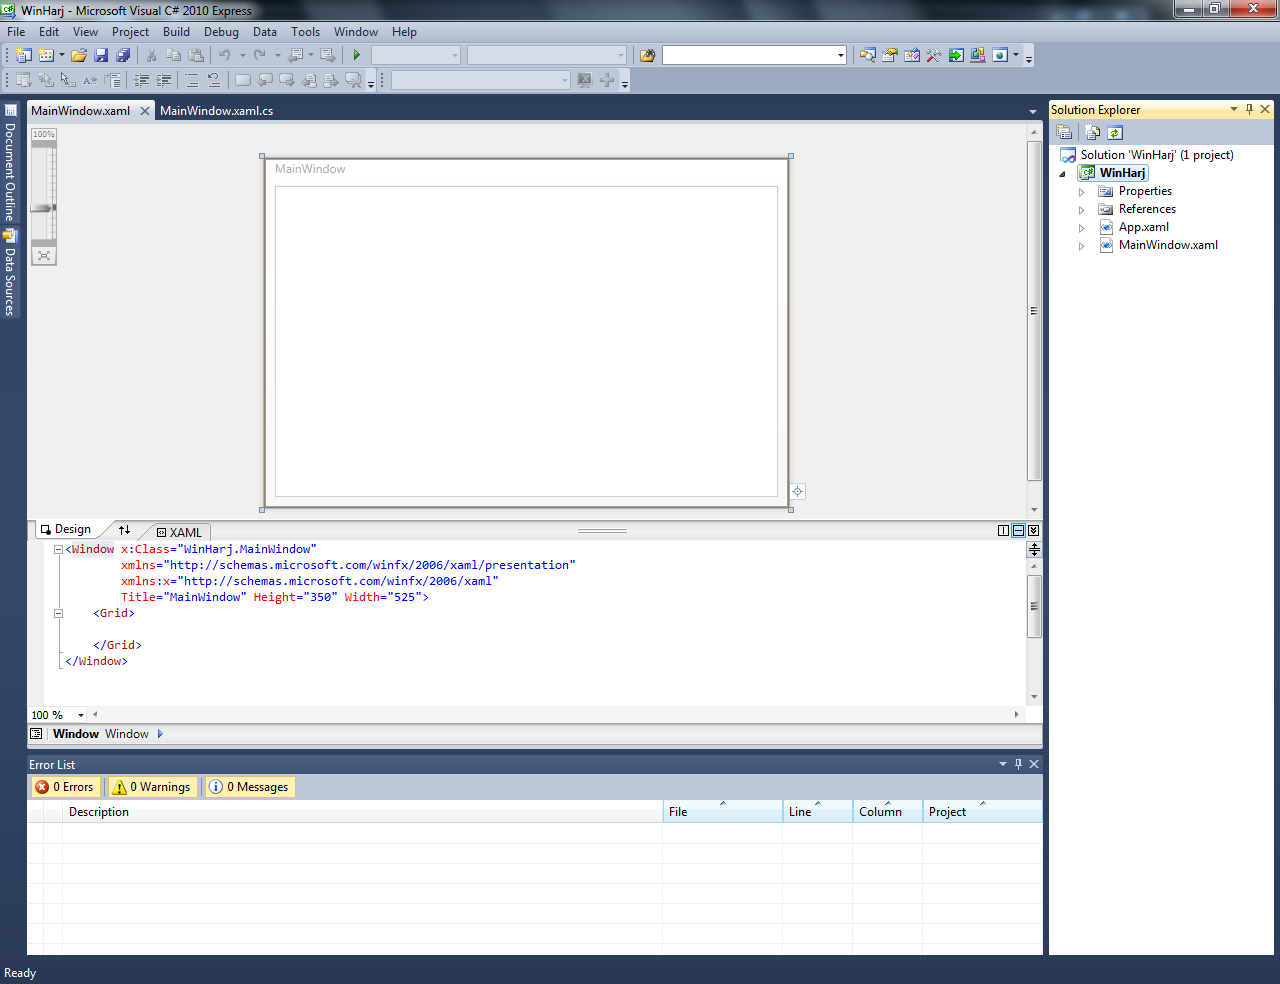
Task: Click the Save All icon
Action: 123,55
